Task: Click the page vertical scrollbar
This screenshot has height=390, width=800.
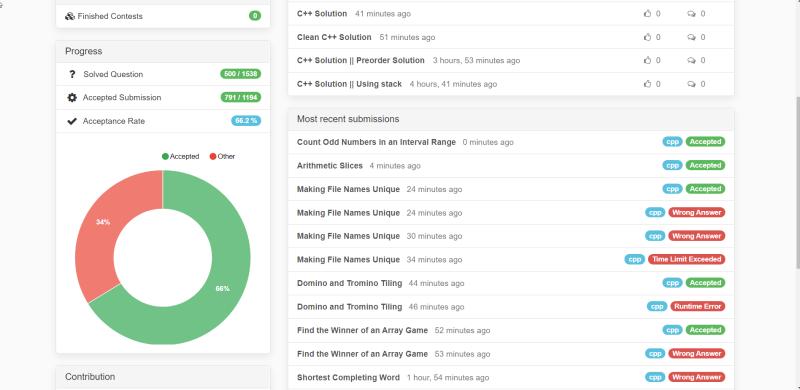Action: click(x=797, y=181)
